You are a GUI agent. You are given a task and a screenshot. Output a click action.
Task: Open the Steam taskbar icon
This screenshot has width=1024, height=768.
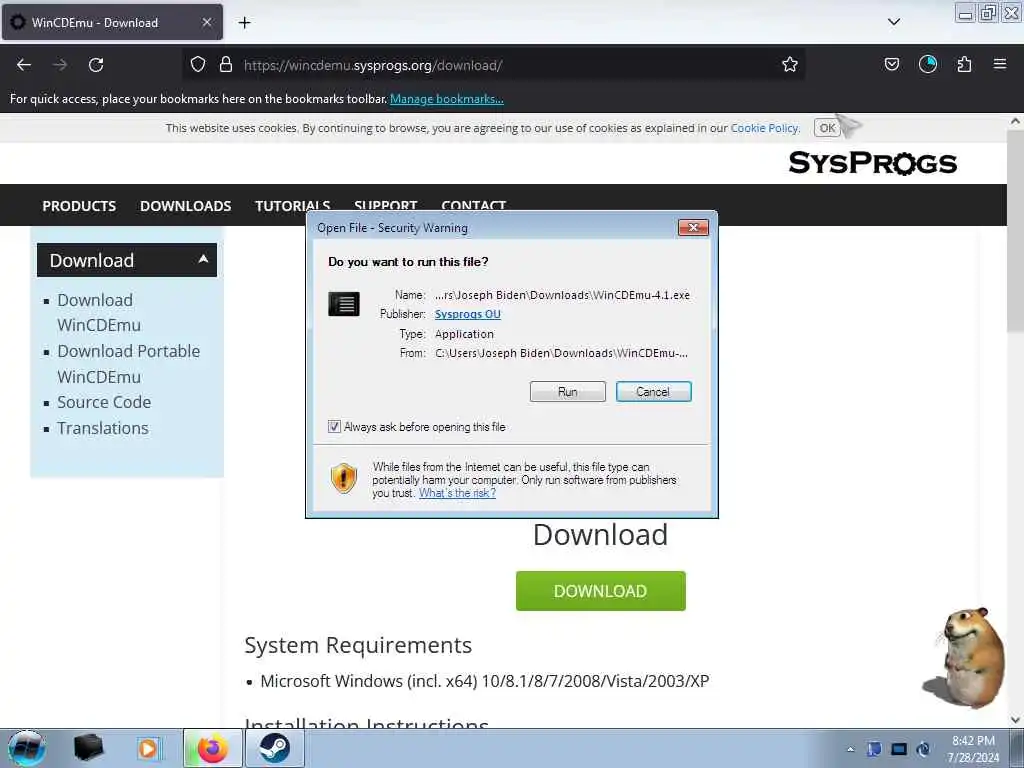[274, 748]
